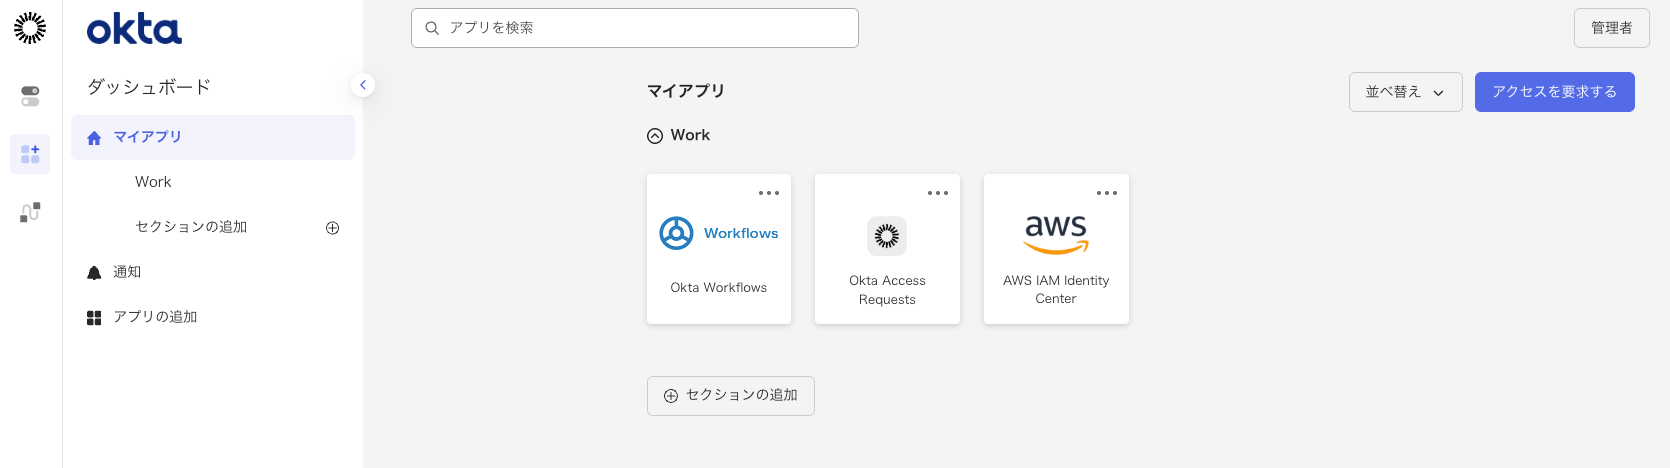Open the 並べ替え sort dropdown
Image resolution: width=1670 pixels, height=468 pixels.
click(x=1405, y=92)
